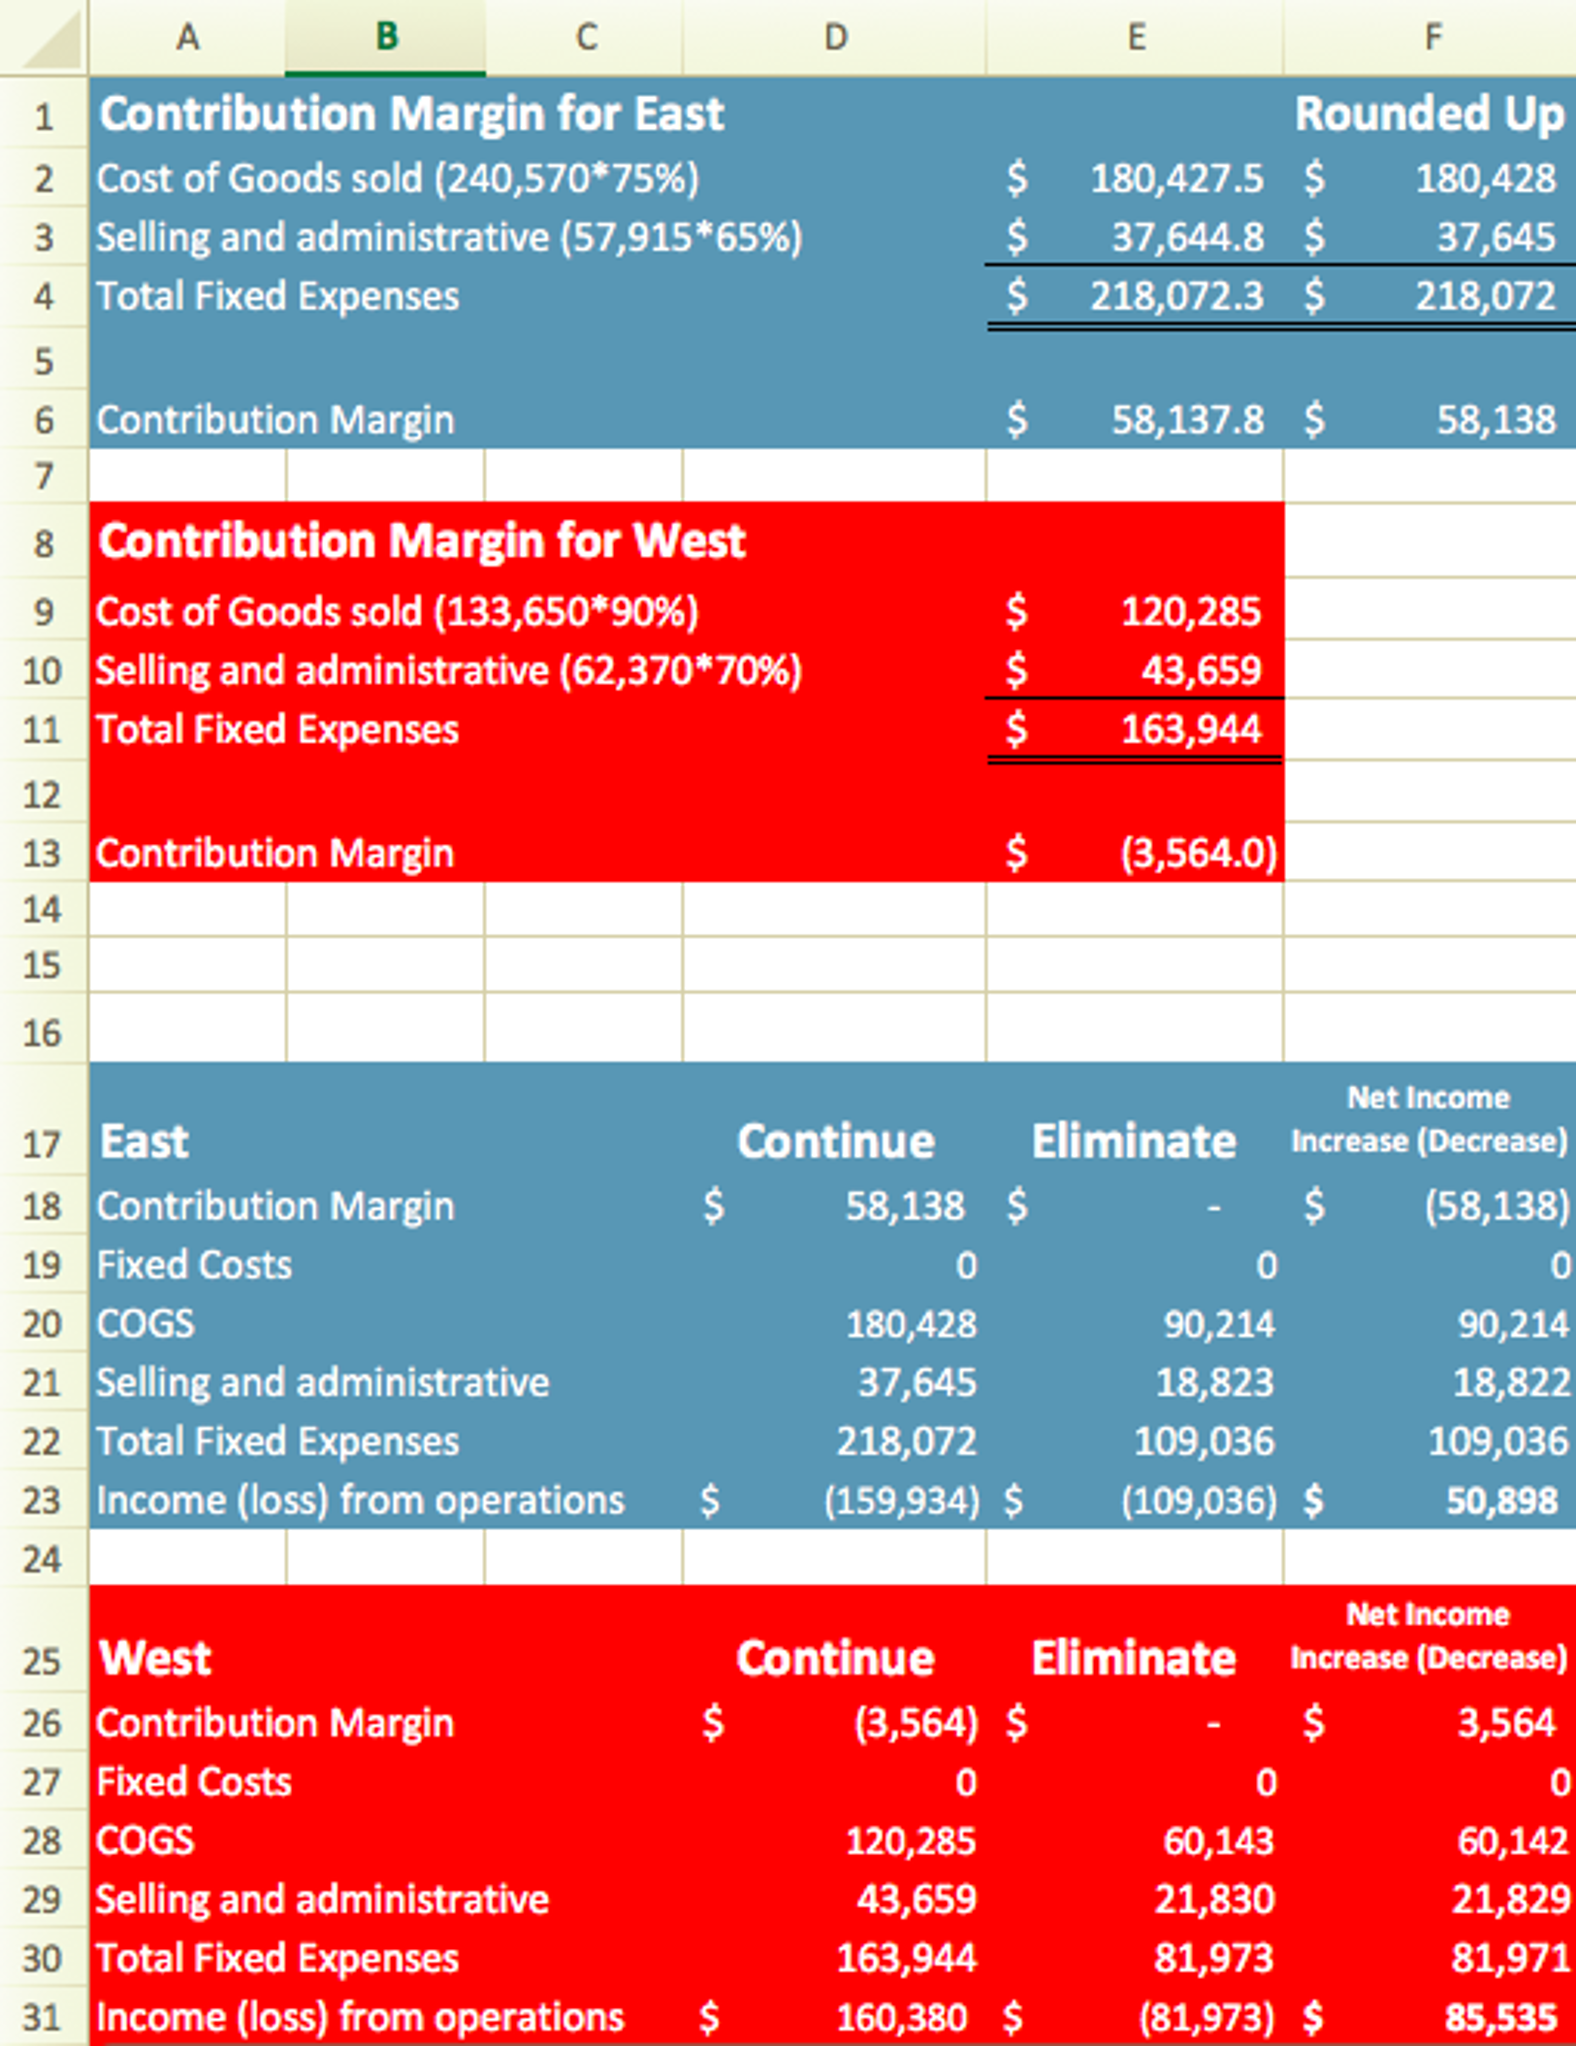Screen dimensions: 1576x2046
Task: Select 'Cost of Goods sold (133,650*90%)' cell
Action: tap(397, 612)
